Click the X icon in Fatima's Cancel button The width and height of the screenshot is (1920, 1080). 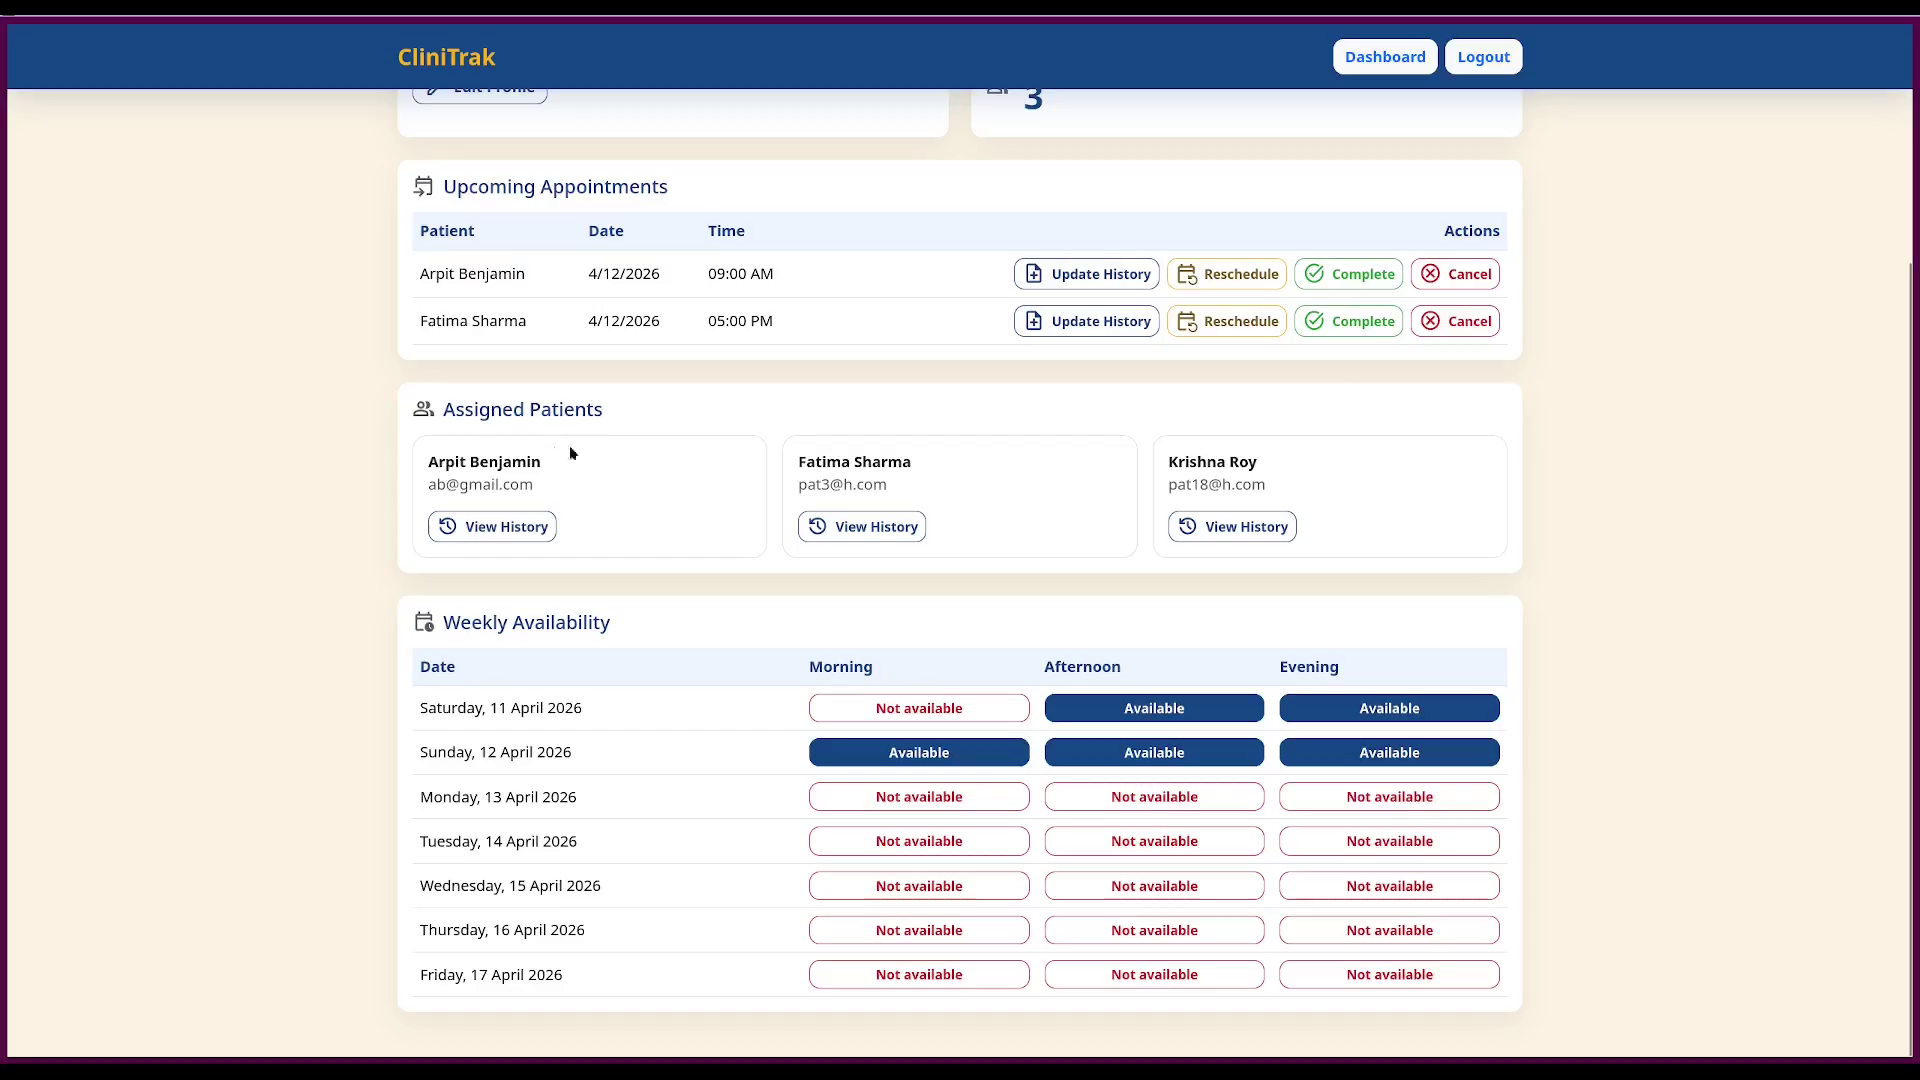click(x=1431, y=321)
